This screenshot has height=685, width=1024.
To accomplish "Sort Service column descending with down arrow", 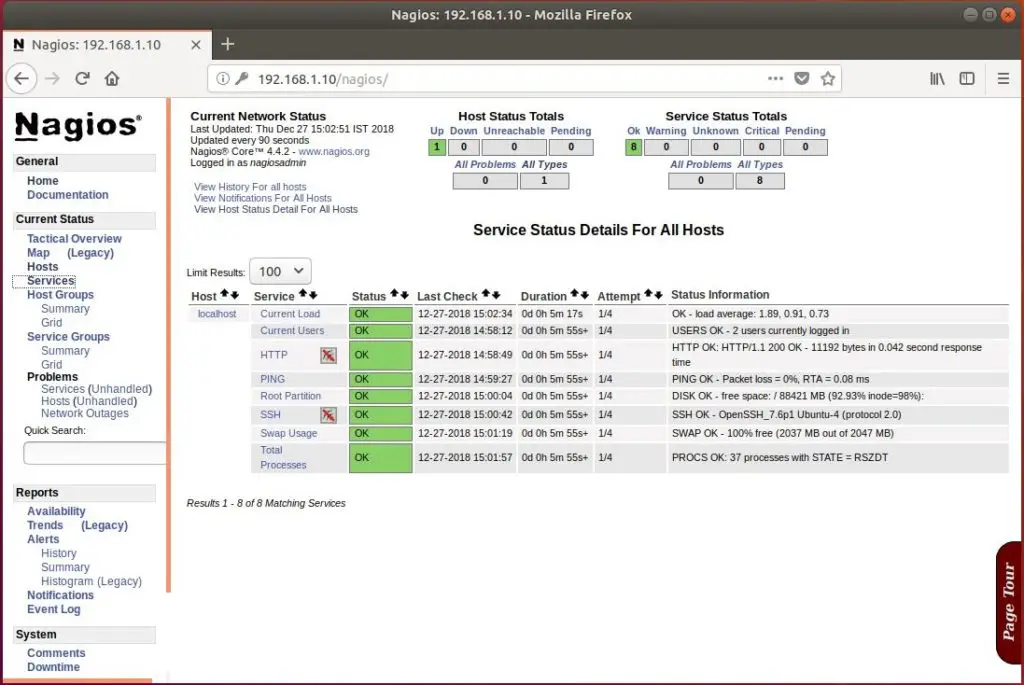I will tap(313, 295).
